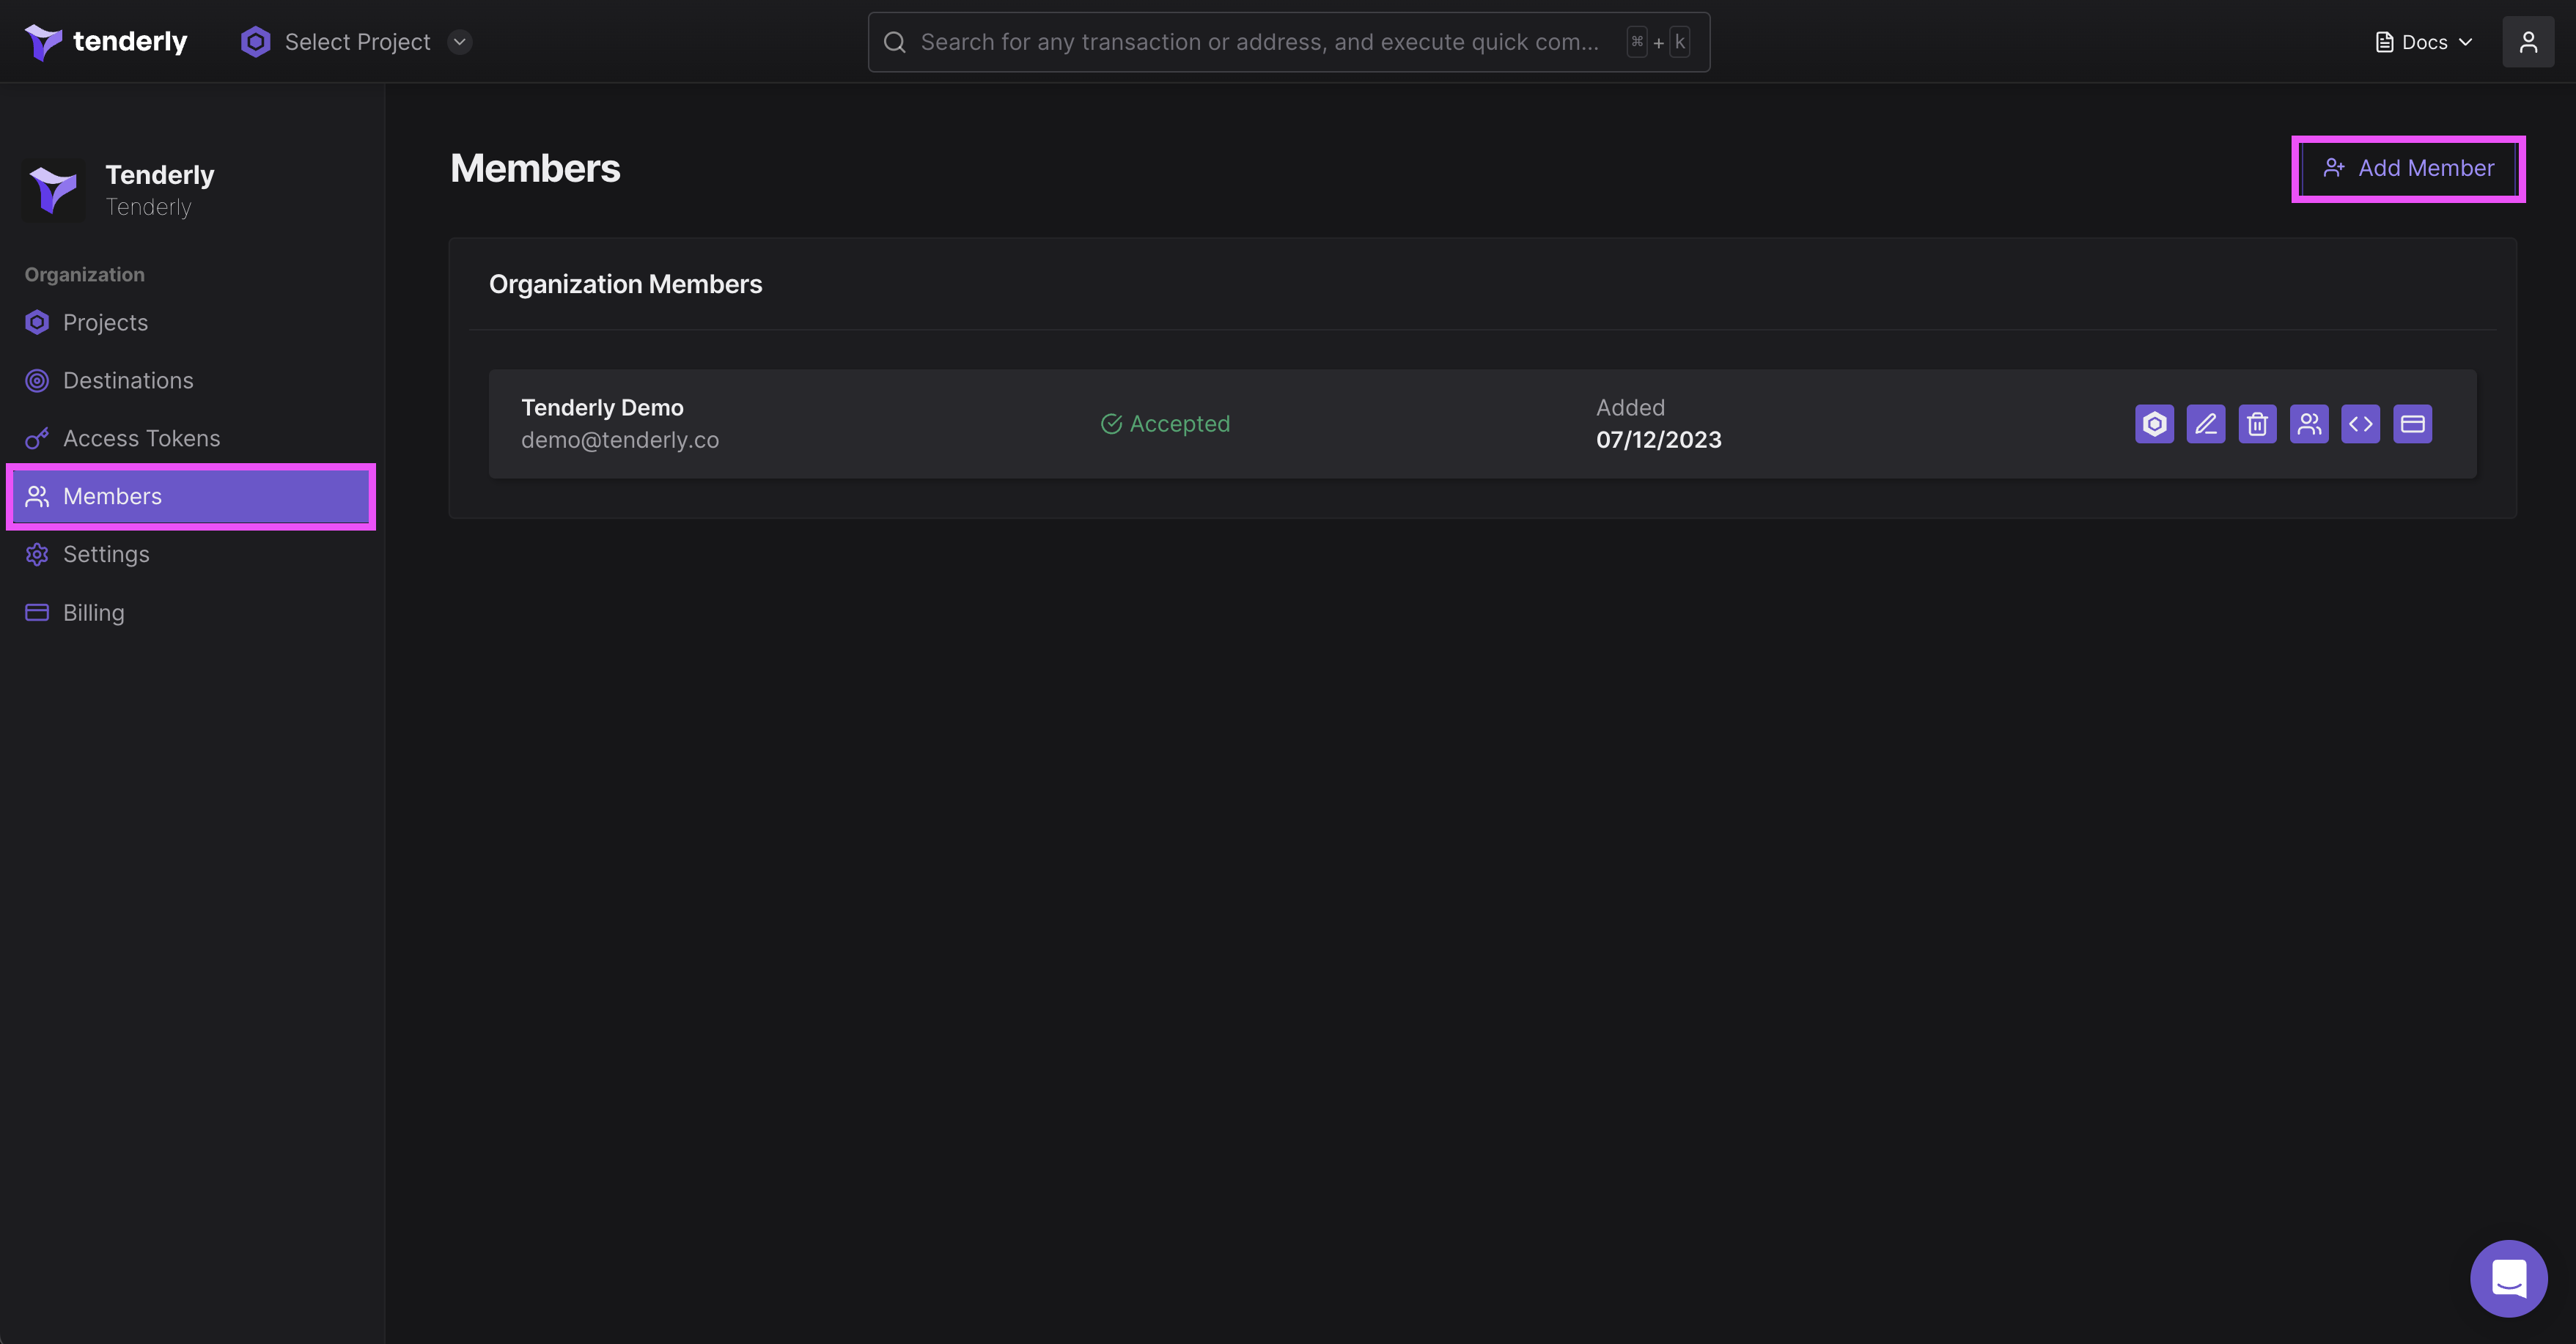This screenshot has width=2576, height=1344.
Task: Click the hexagon project icon in top bar
Action: tap(256, 42)
